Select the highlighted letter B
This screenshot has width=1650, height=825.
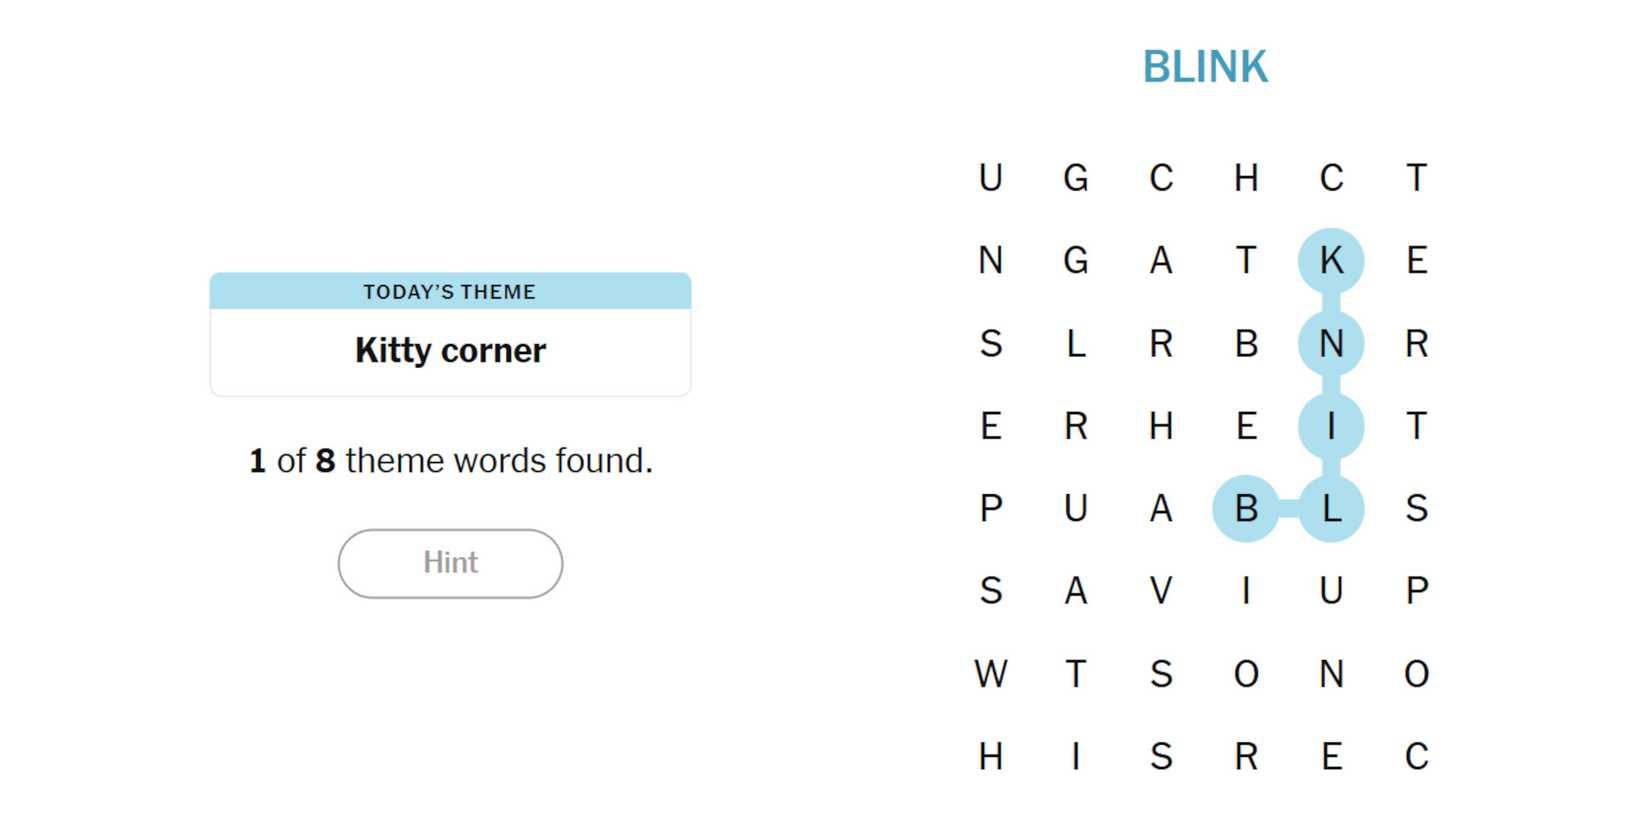point(1246,508)
